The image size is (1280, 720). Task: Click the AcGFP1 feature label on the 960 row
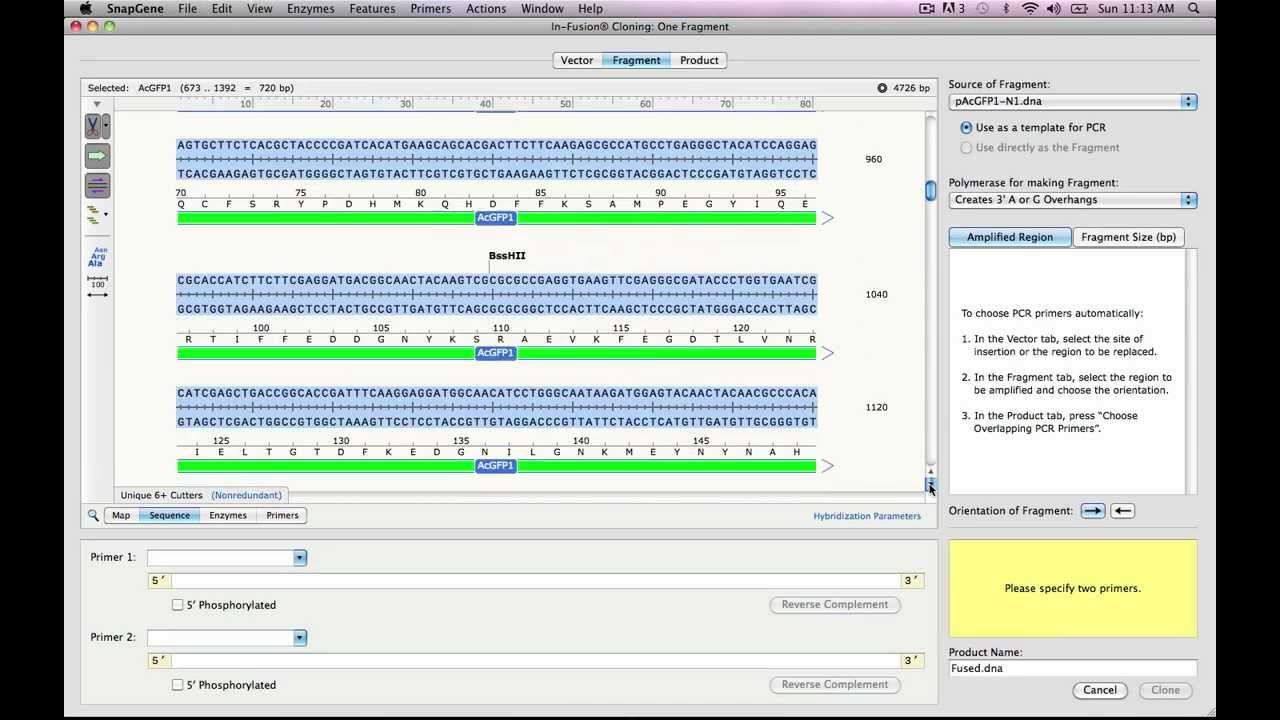click(x=496, y=218)
